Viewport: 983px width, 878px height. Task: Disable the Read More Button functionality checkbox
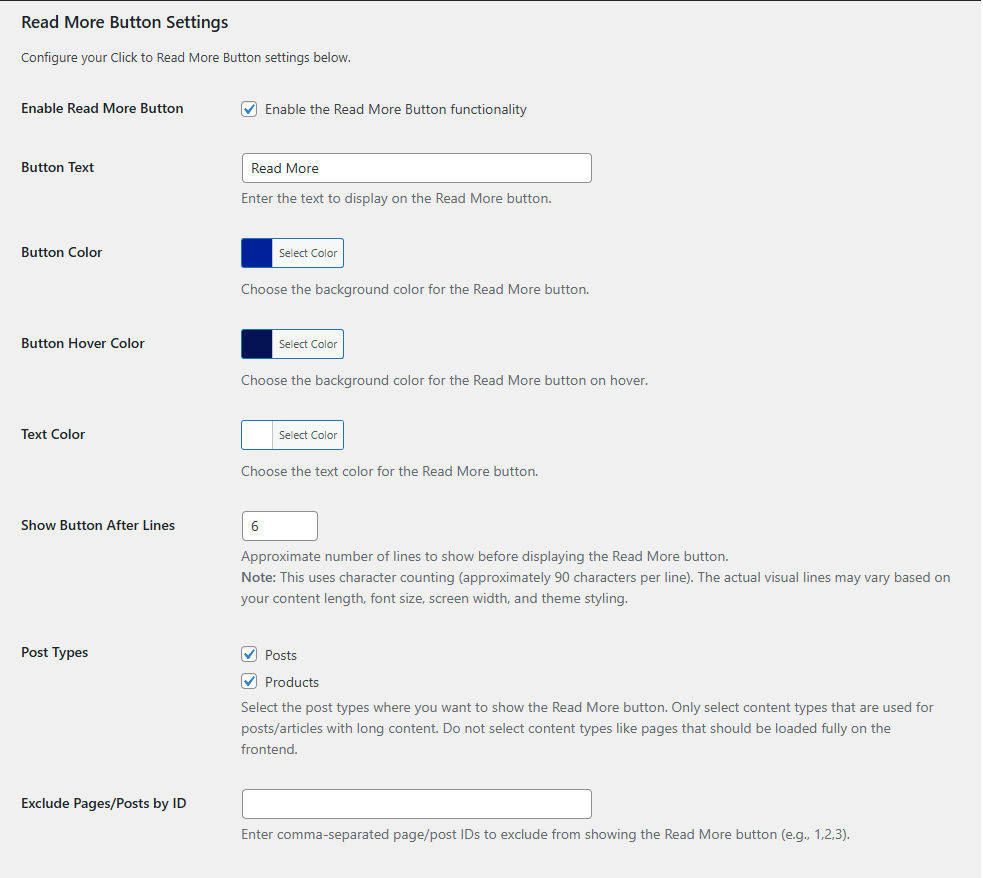(x=248, y=109)
